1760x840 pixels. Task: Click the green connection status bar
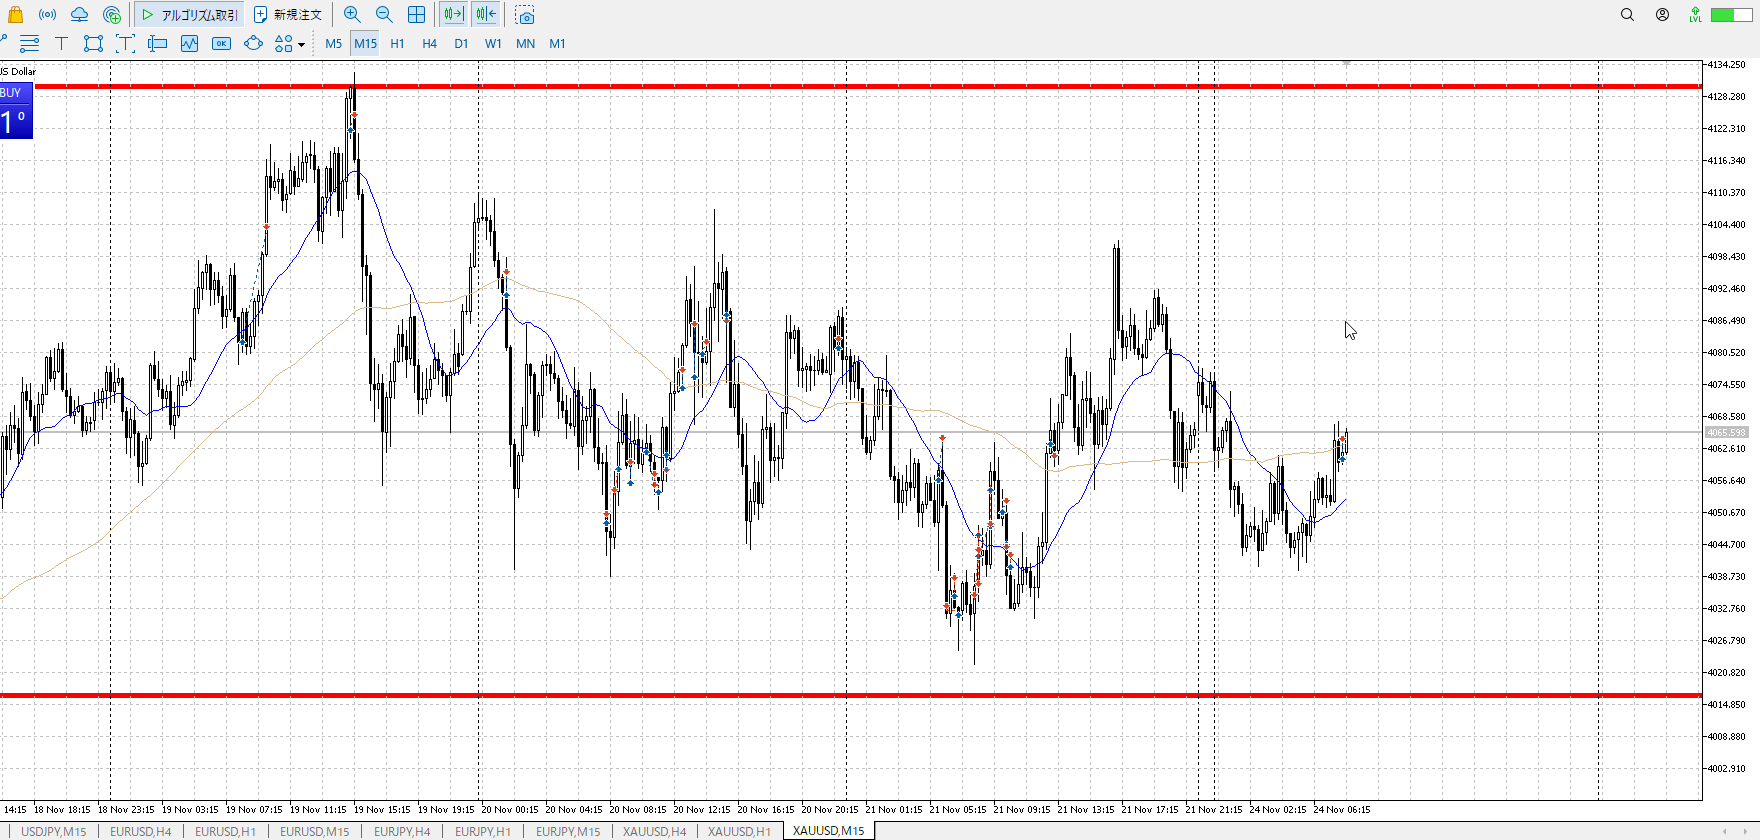[1730, 15]
